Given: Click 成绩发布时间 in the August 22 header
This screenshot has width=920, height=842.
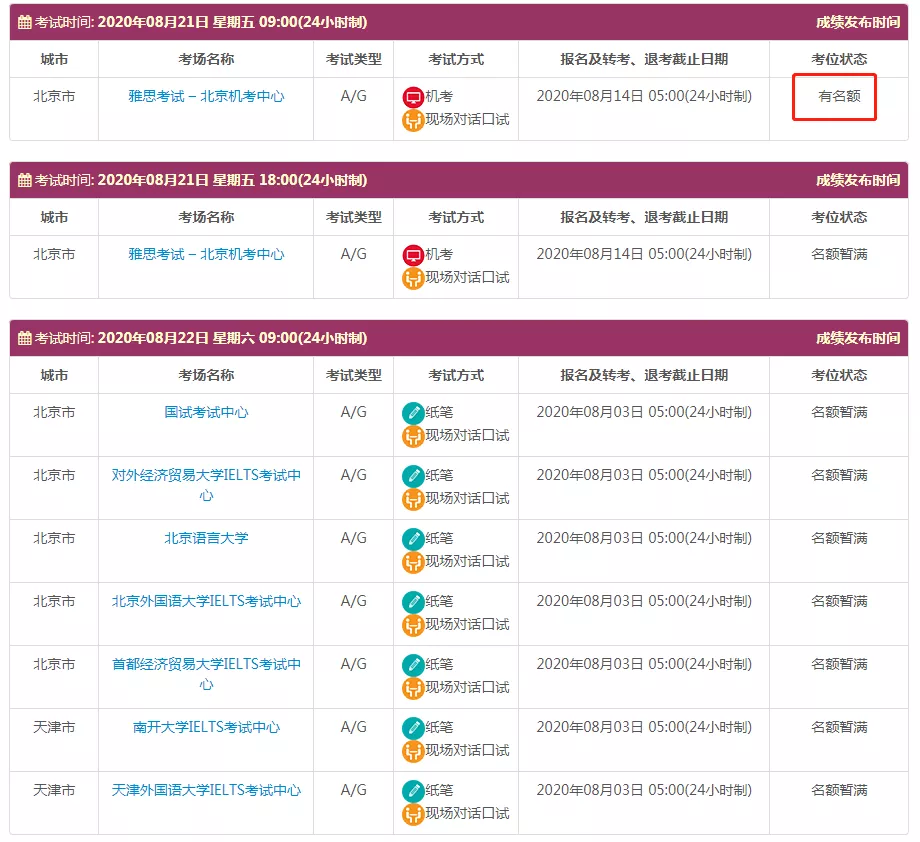Looking at the screenshot, I should (x=857, y=339).
